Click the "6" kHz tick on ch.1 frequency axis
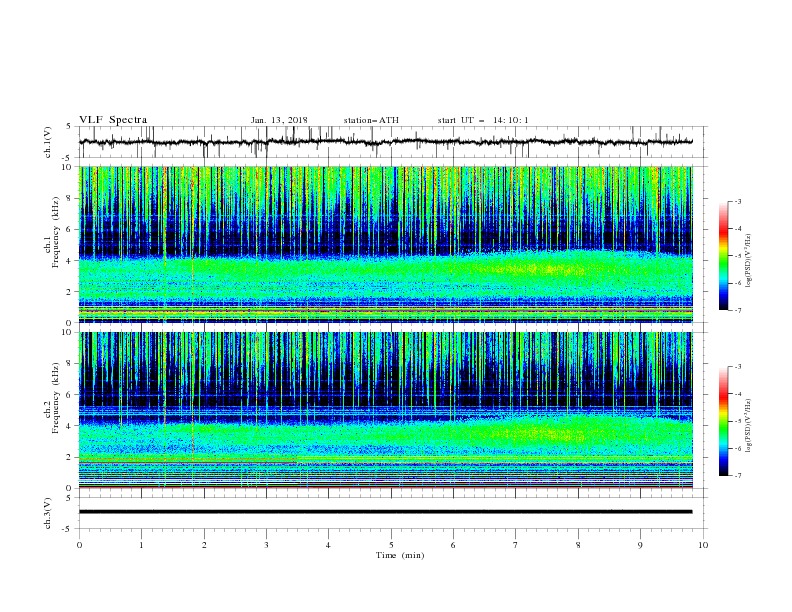 (70, 229)
